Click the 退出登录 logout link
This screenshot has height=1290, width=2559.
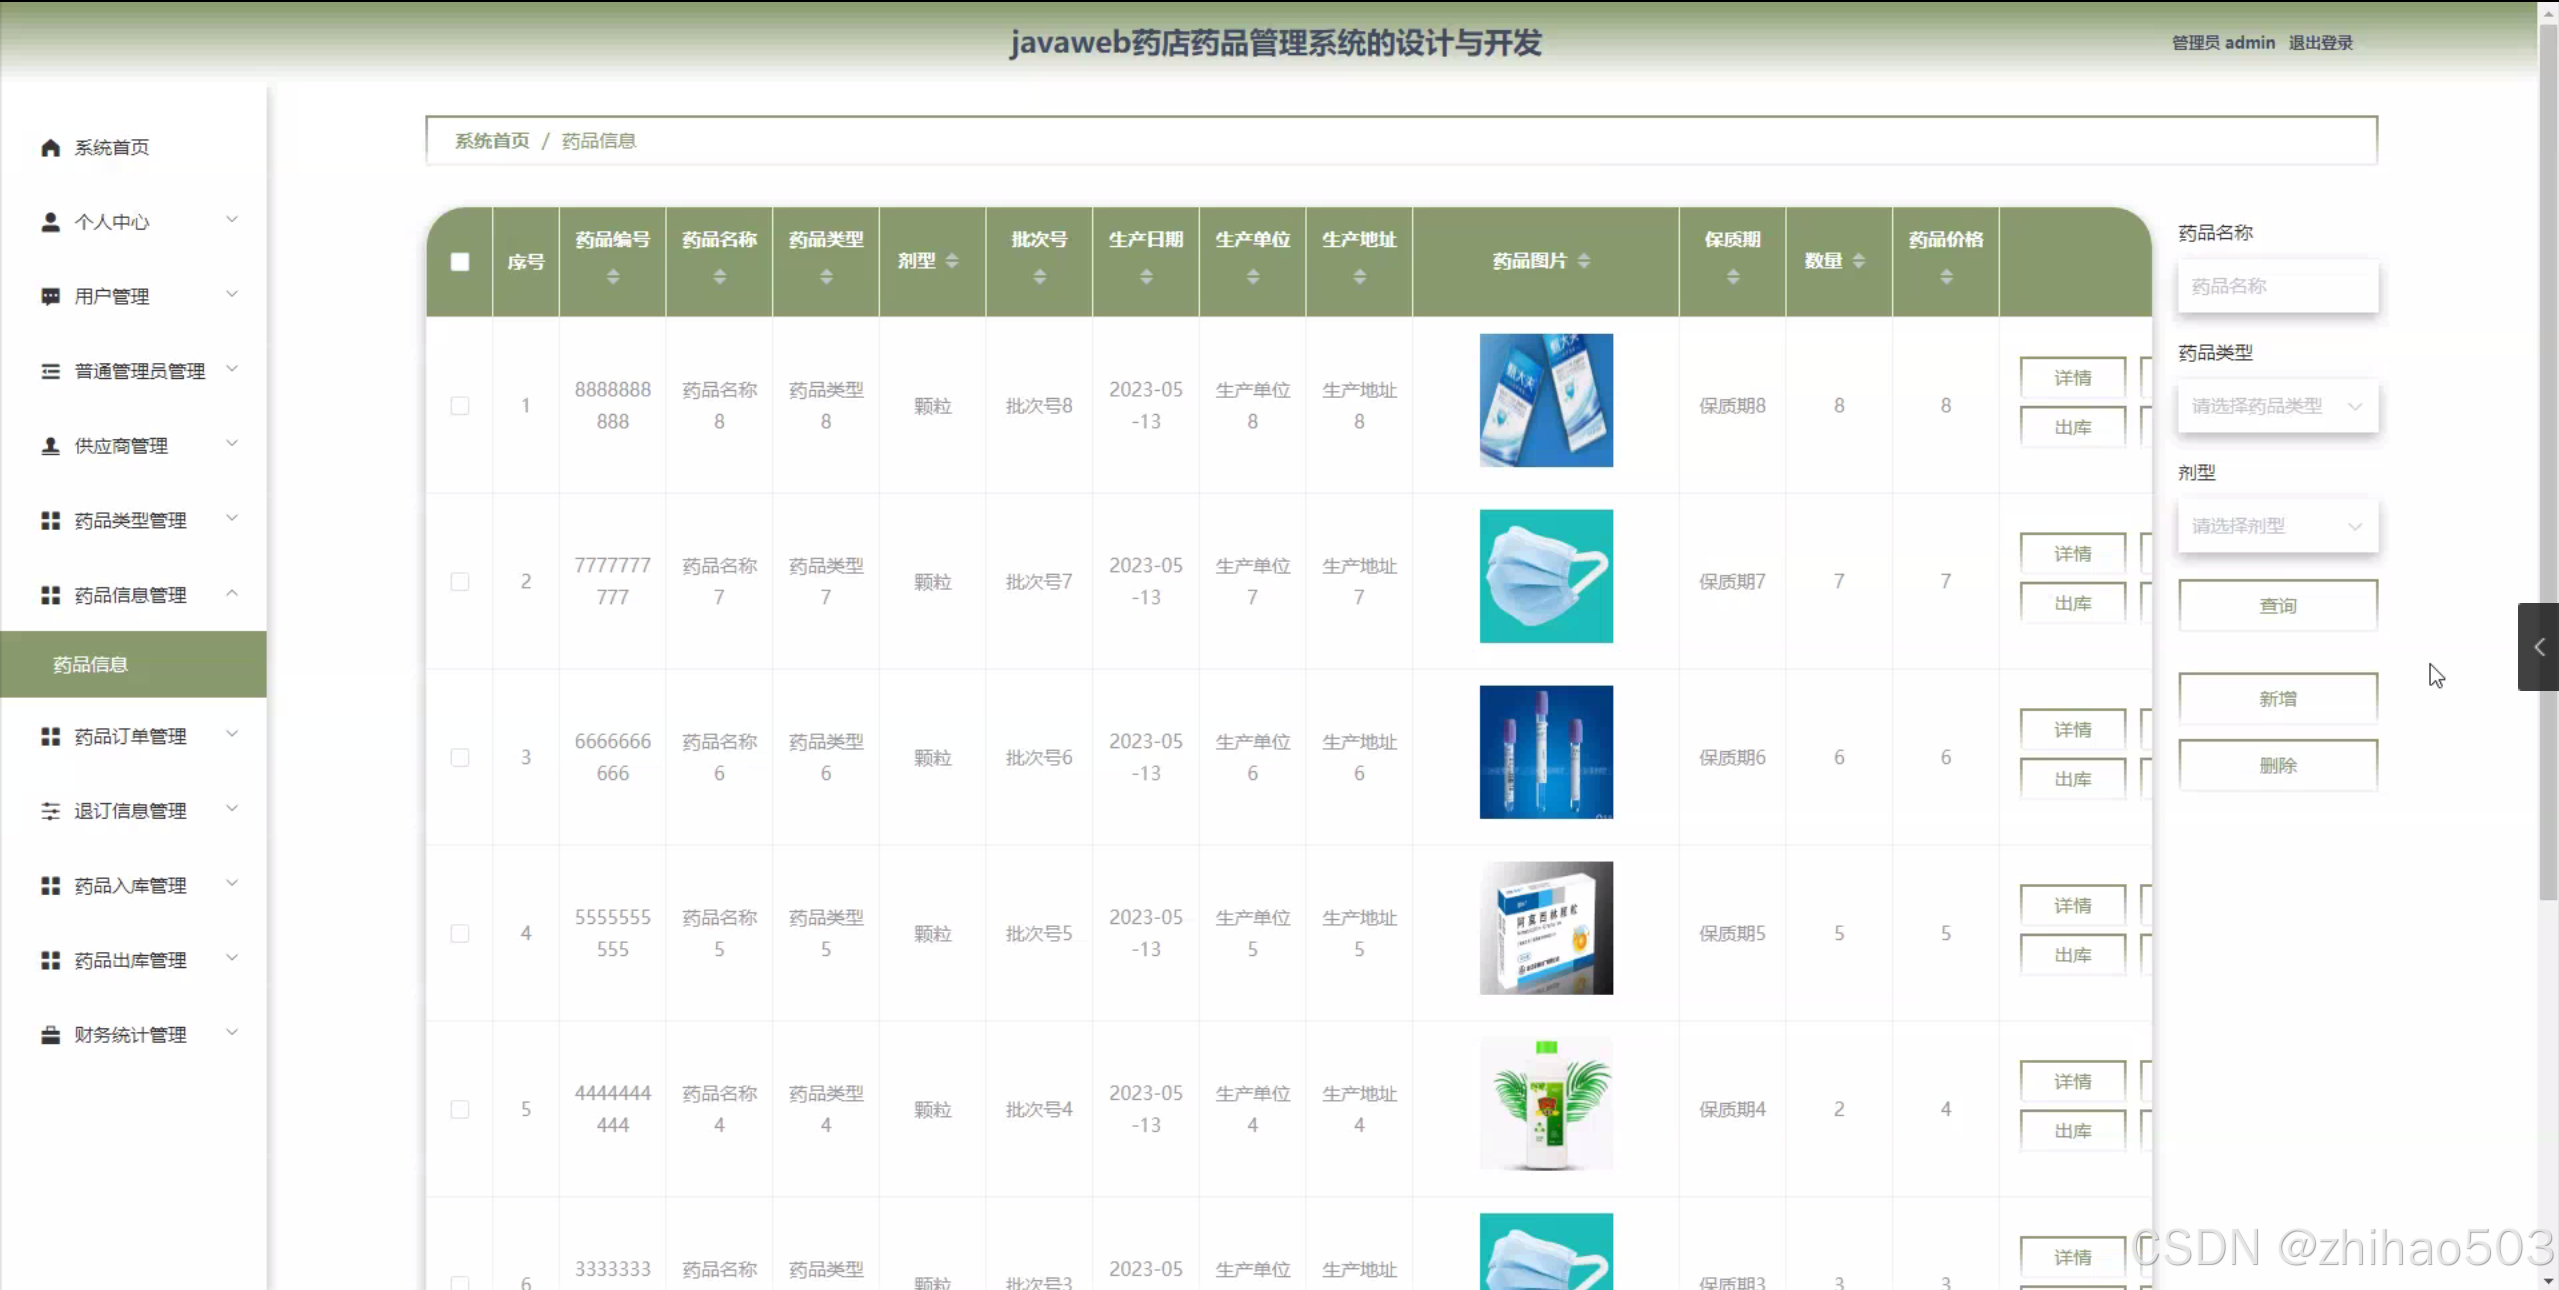point(2320,43)
